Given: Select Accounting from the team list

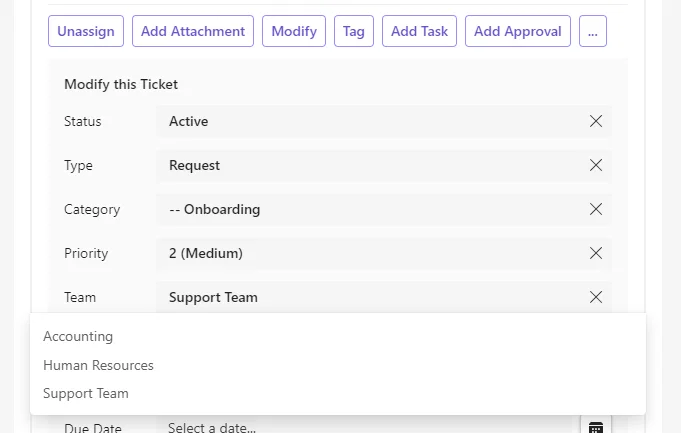Looking at the screenshot, I should point(337,337).
